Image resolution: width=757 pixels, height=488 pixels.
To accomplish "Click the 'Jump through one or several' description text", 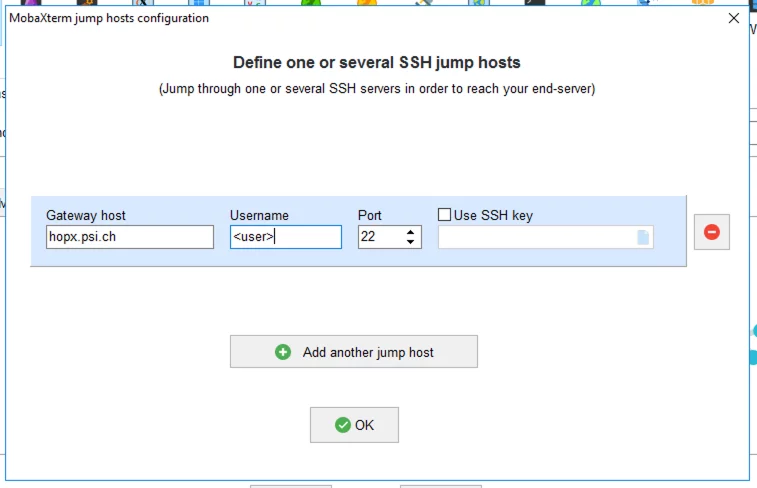I will 377,89.
